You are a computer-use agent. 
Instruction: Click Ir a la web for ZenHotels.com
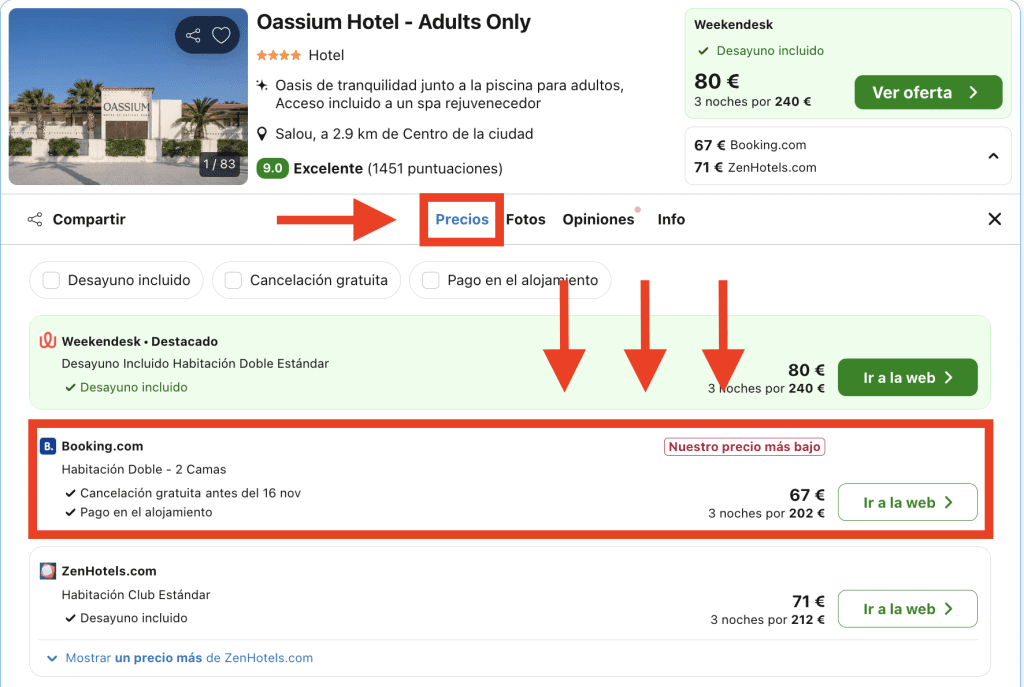point(906,609)
